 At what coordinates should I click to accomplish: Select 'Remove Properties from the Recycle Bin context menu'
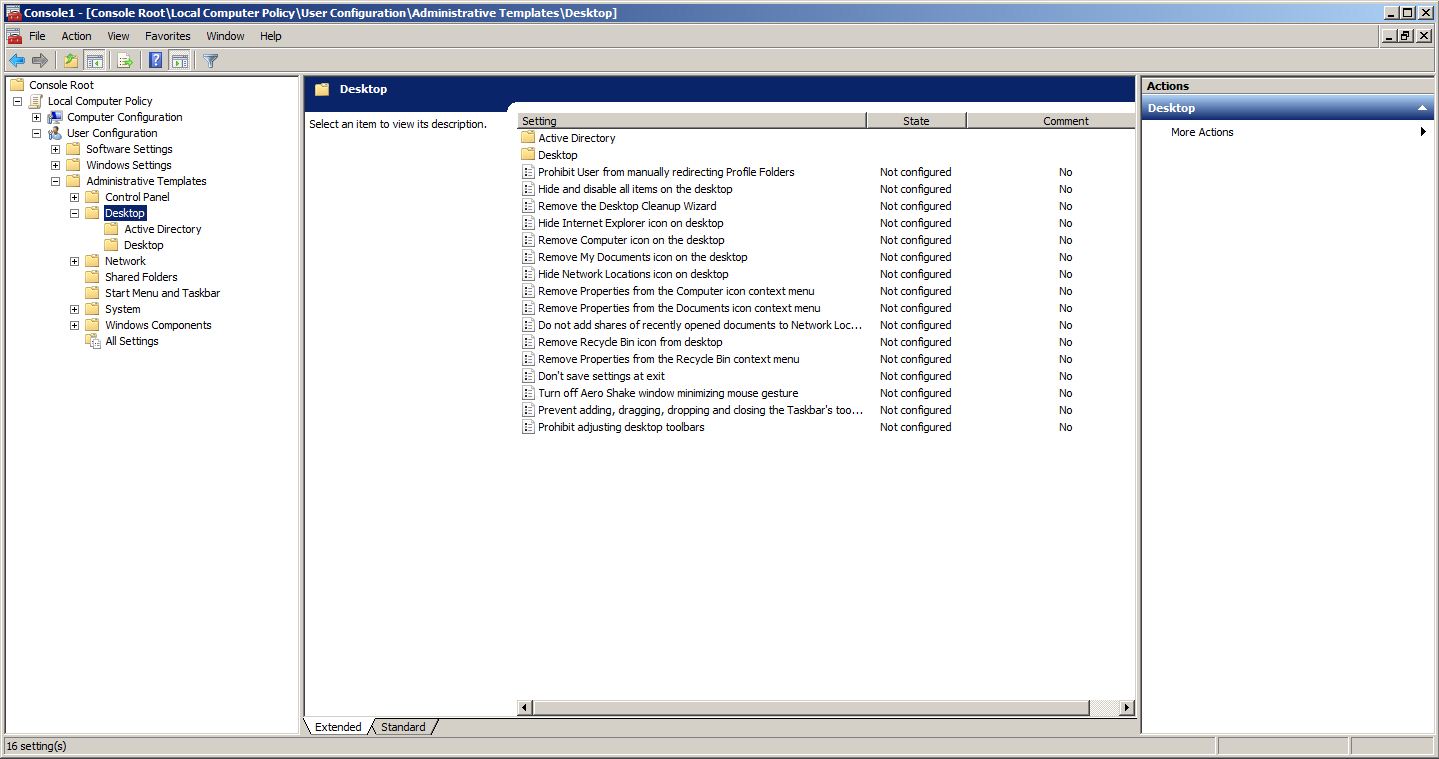click(x=668, y=359)
